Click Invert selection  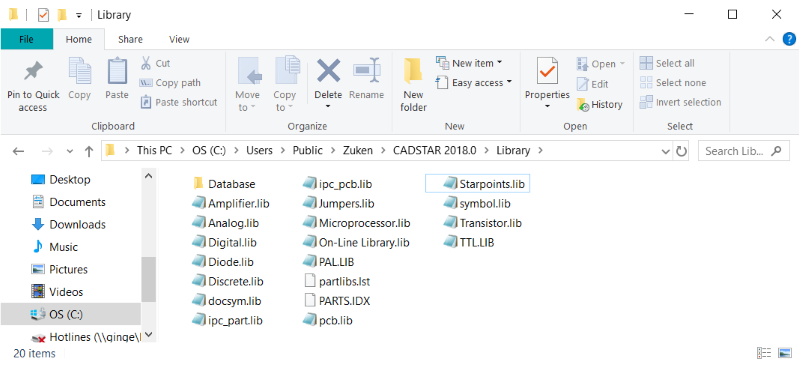pyautogui.click(x=680, y=102)
